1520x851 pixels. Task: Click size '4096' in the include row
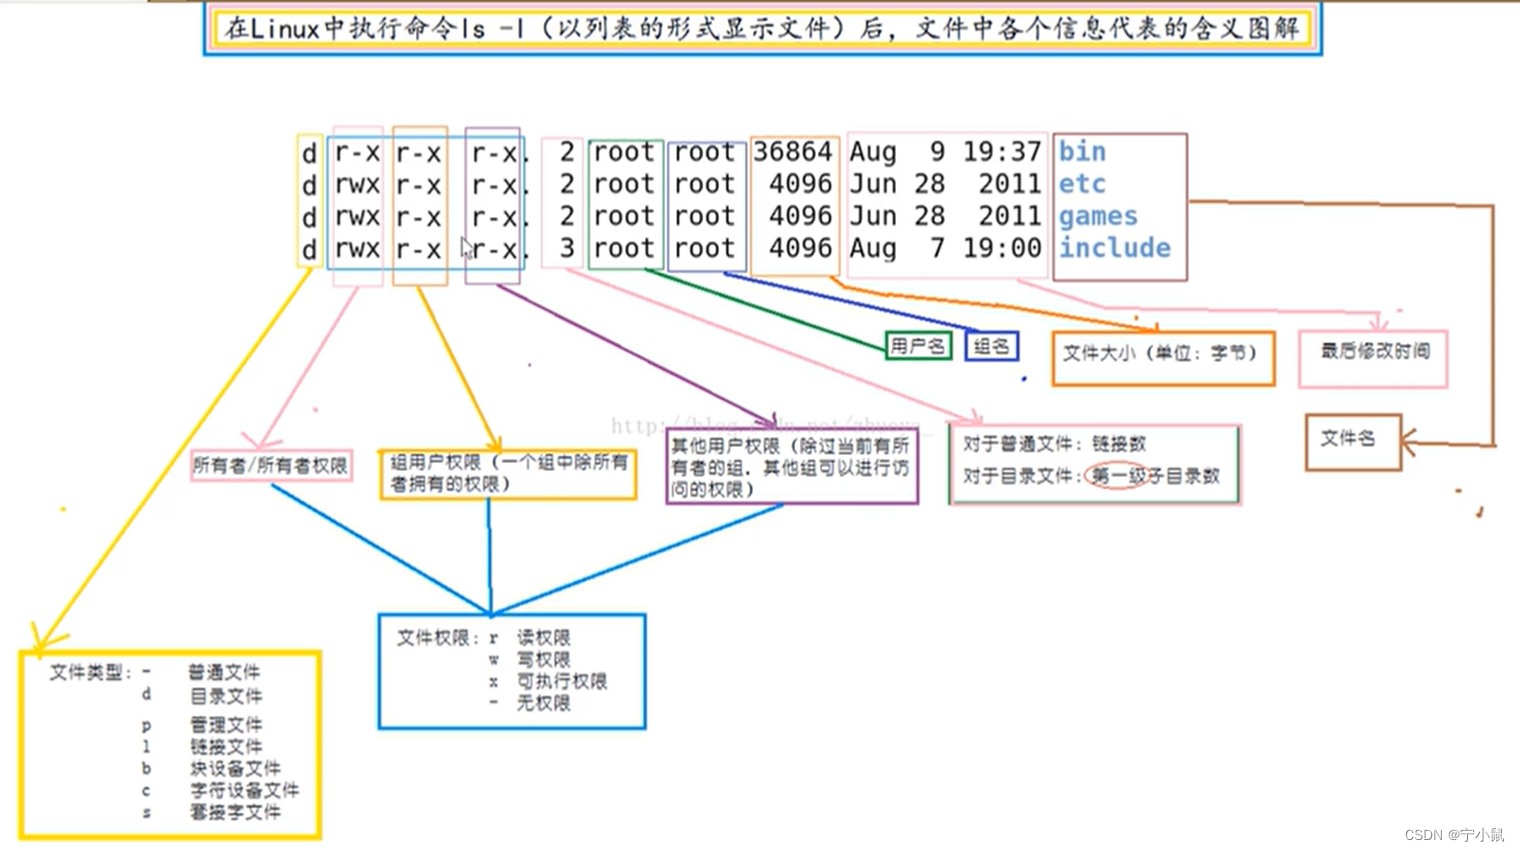[800, 248]
